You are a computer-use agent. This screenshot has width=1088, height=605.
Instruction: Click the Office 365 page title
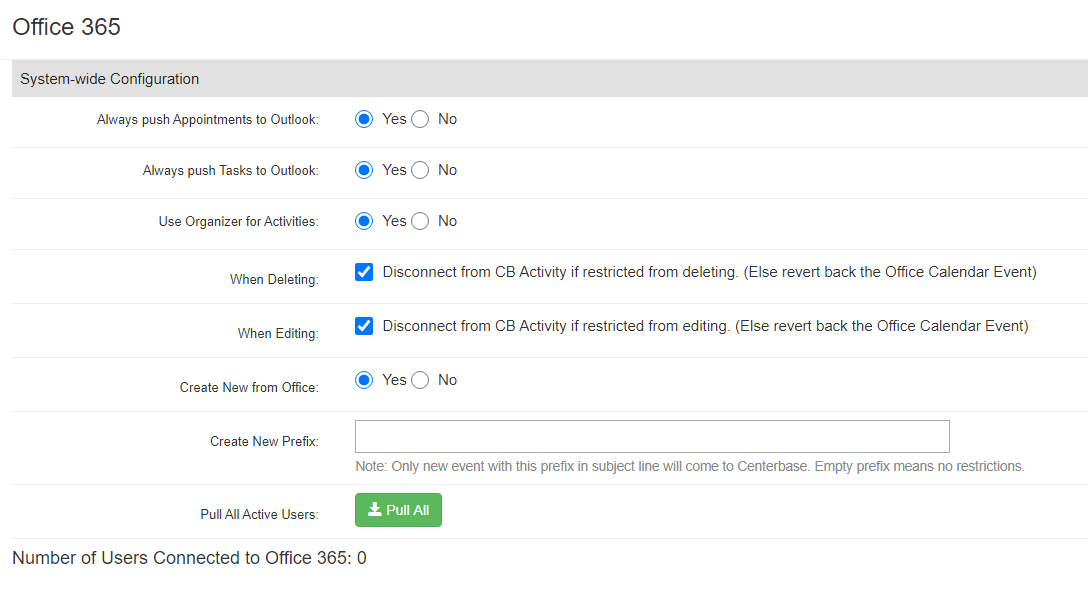66,27
